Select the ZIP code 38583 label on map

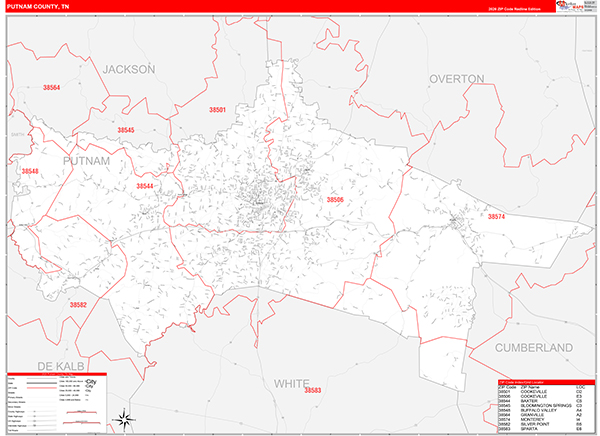point(313,390)
